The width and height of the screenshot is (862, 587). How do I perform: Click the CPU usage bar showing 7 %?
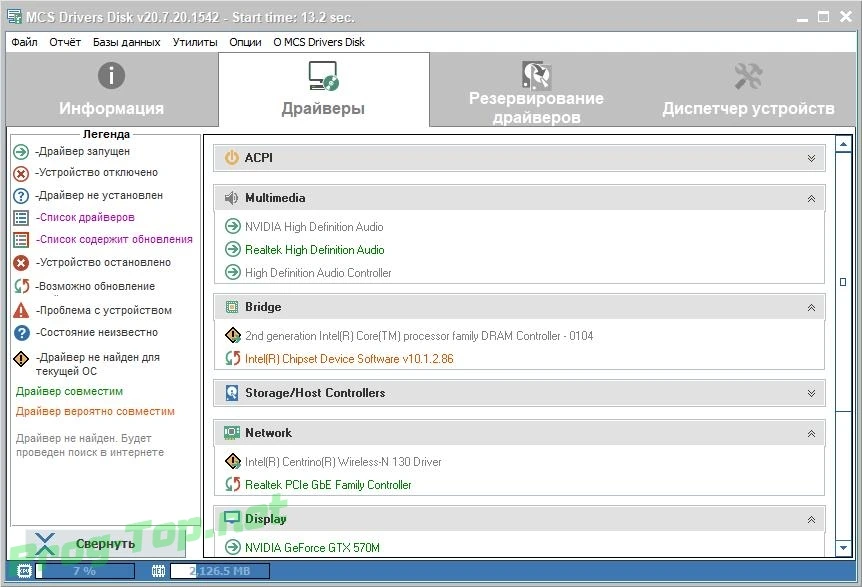[x=85, y=571]
